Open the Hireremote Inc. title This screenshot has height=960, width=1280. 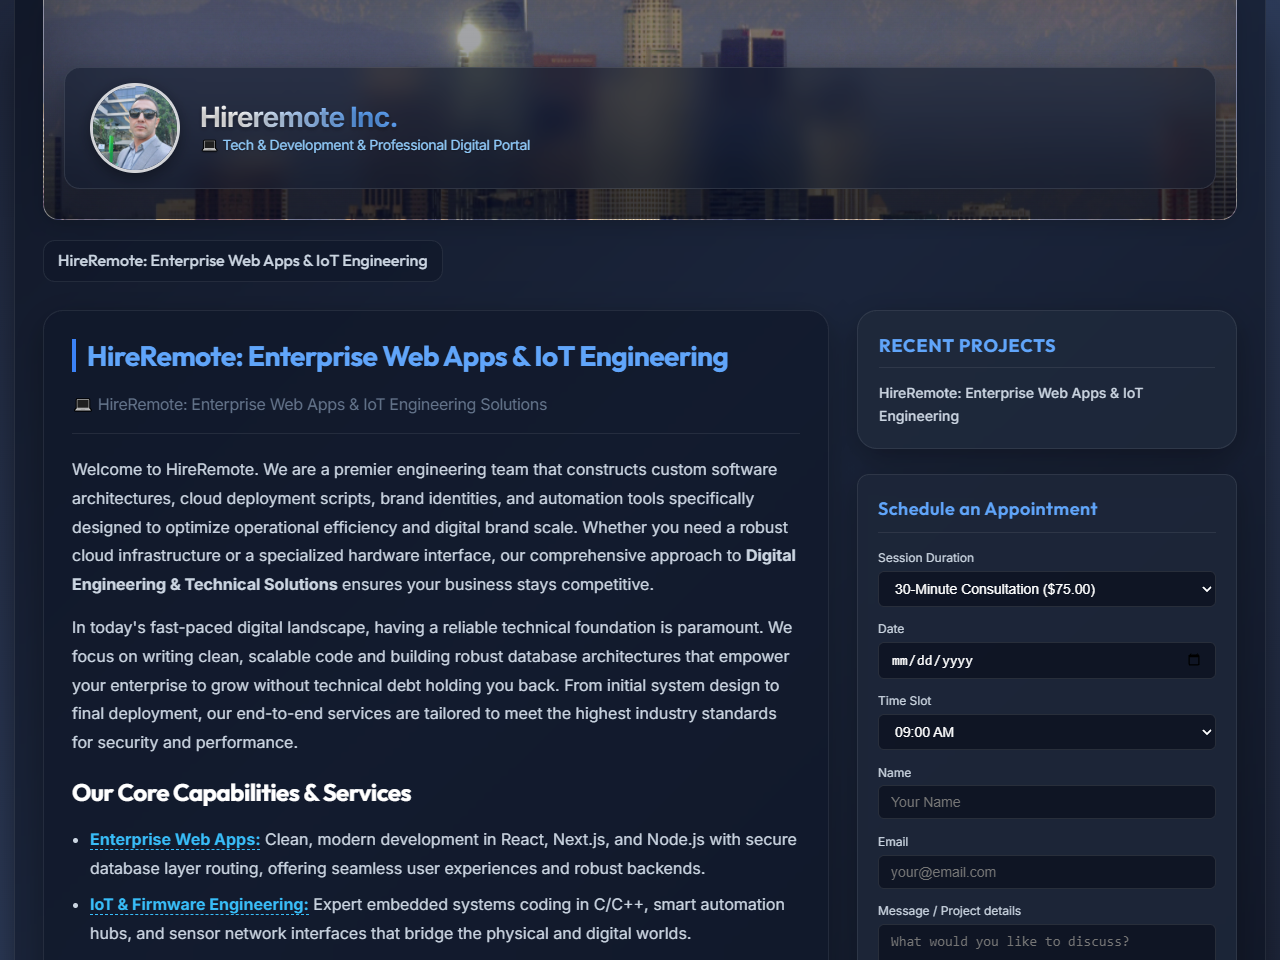(298, 117)
